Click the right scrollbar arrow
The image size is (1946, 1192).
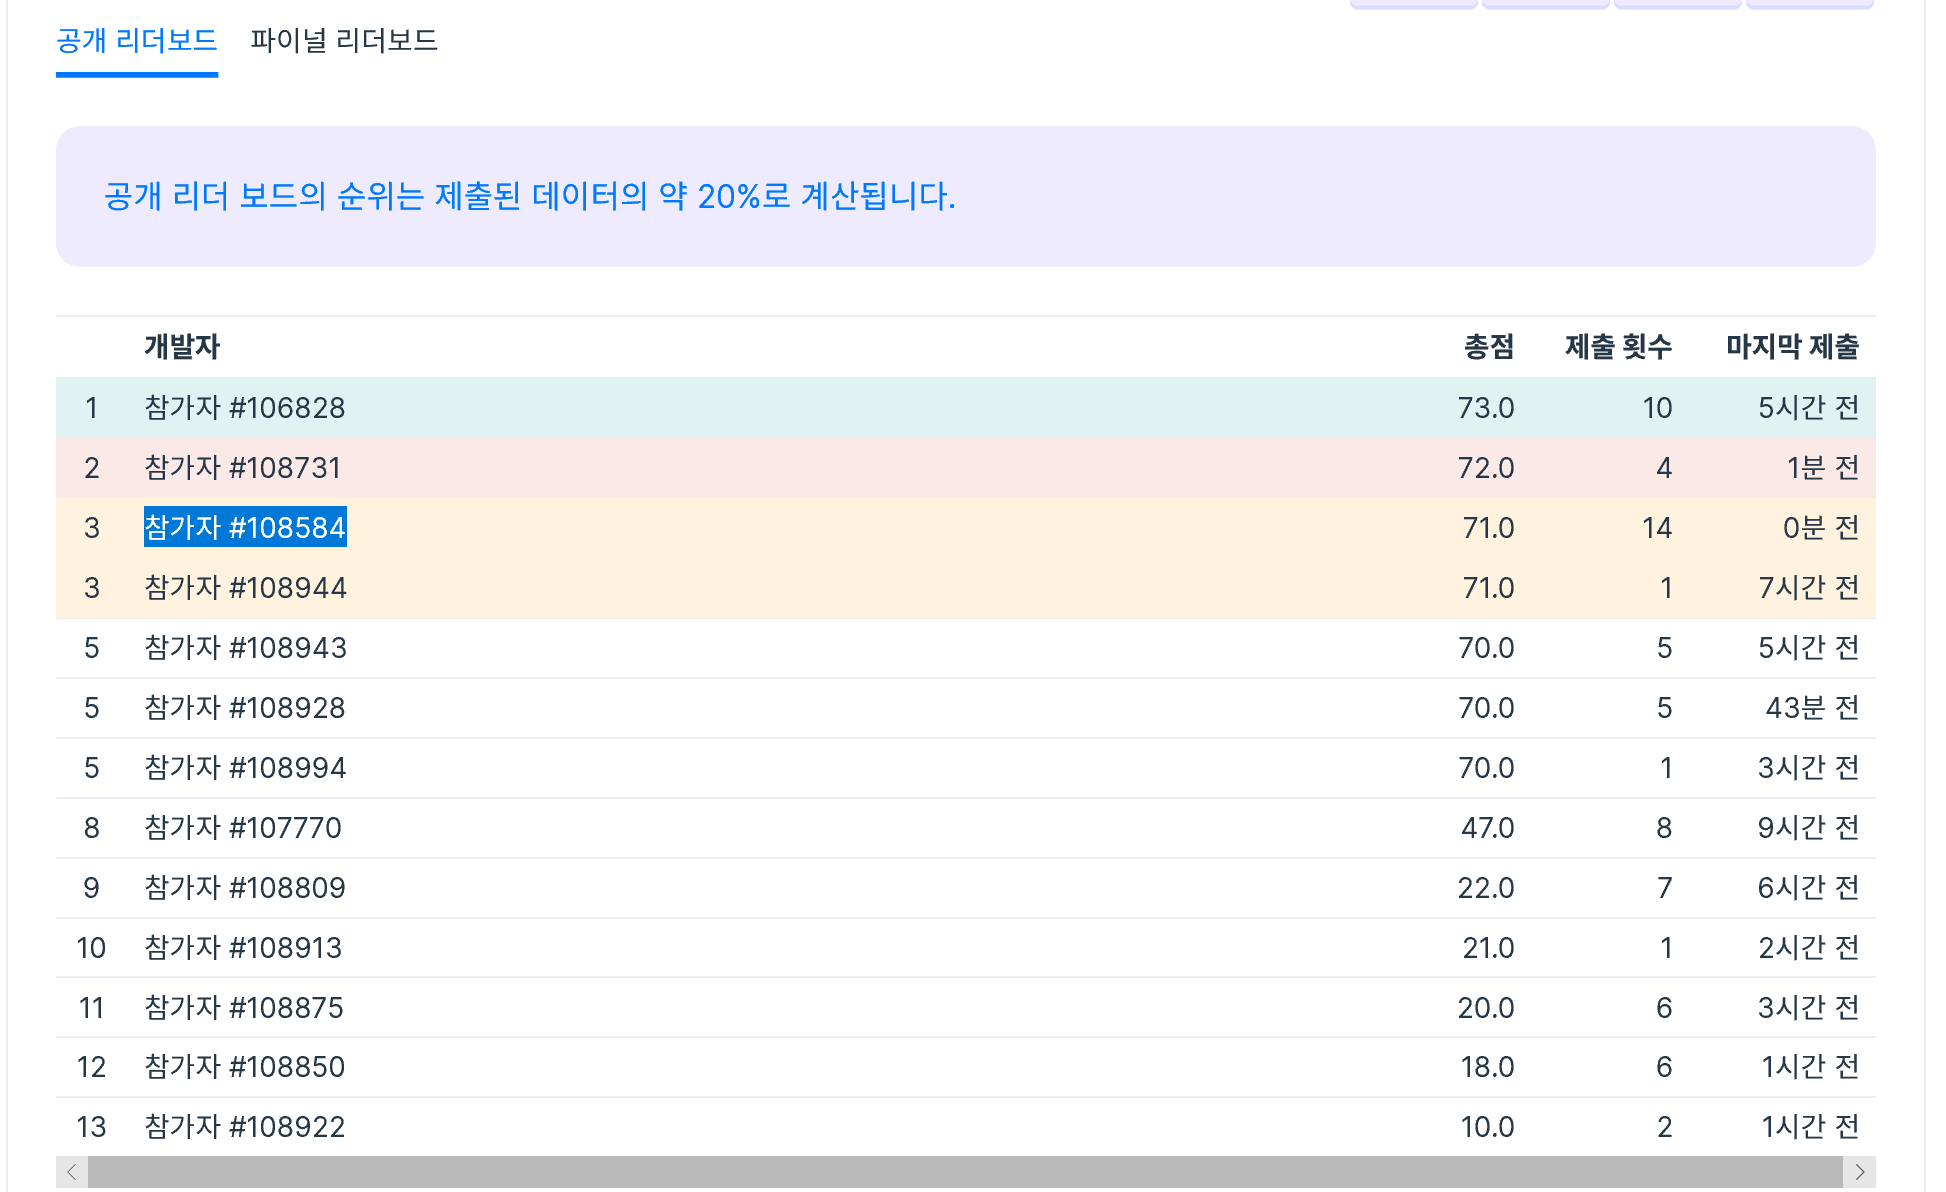[x=1859, y=1171]
